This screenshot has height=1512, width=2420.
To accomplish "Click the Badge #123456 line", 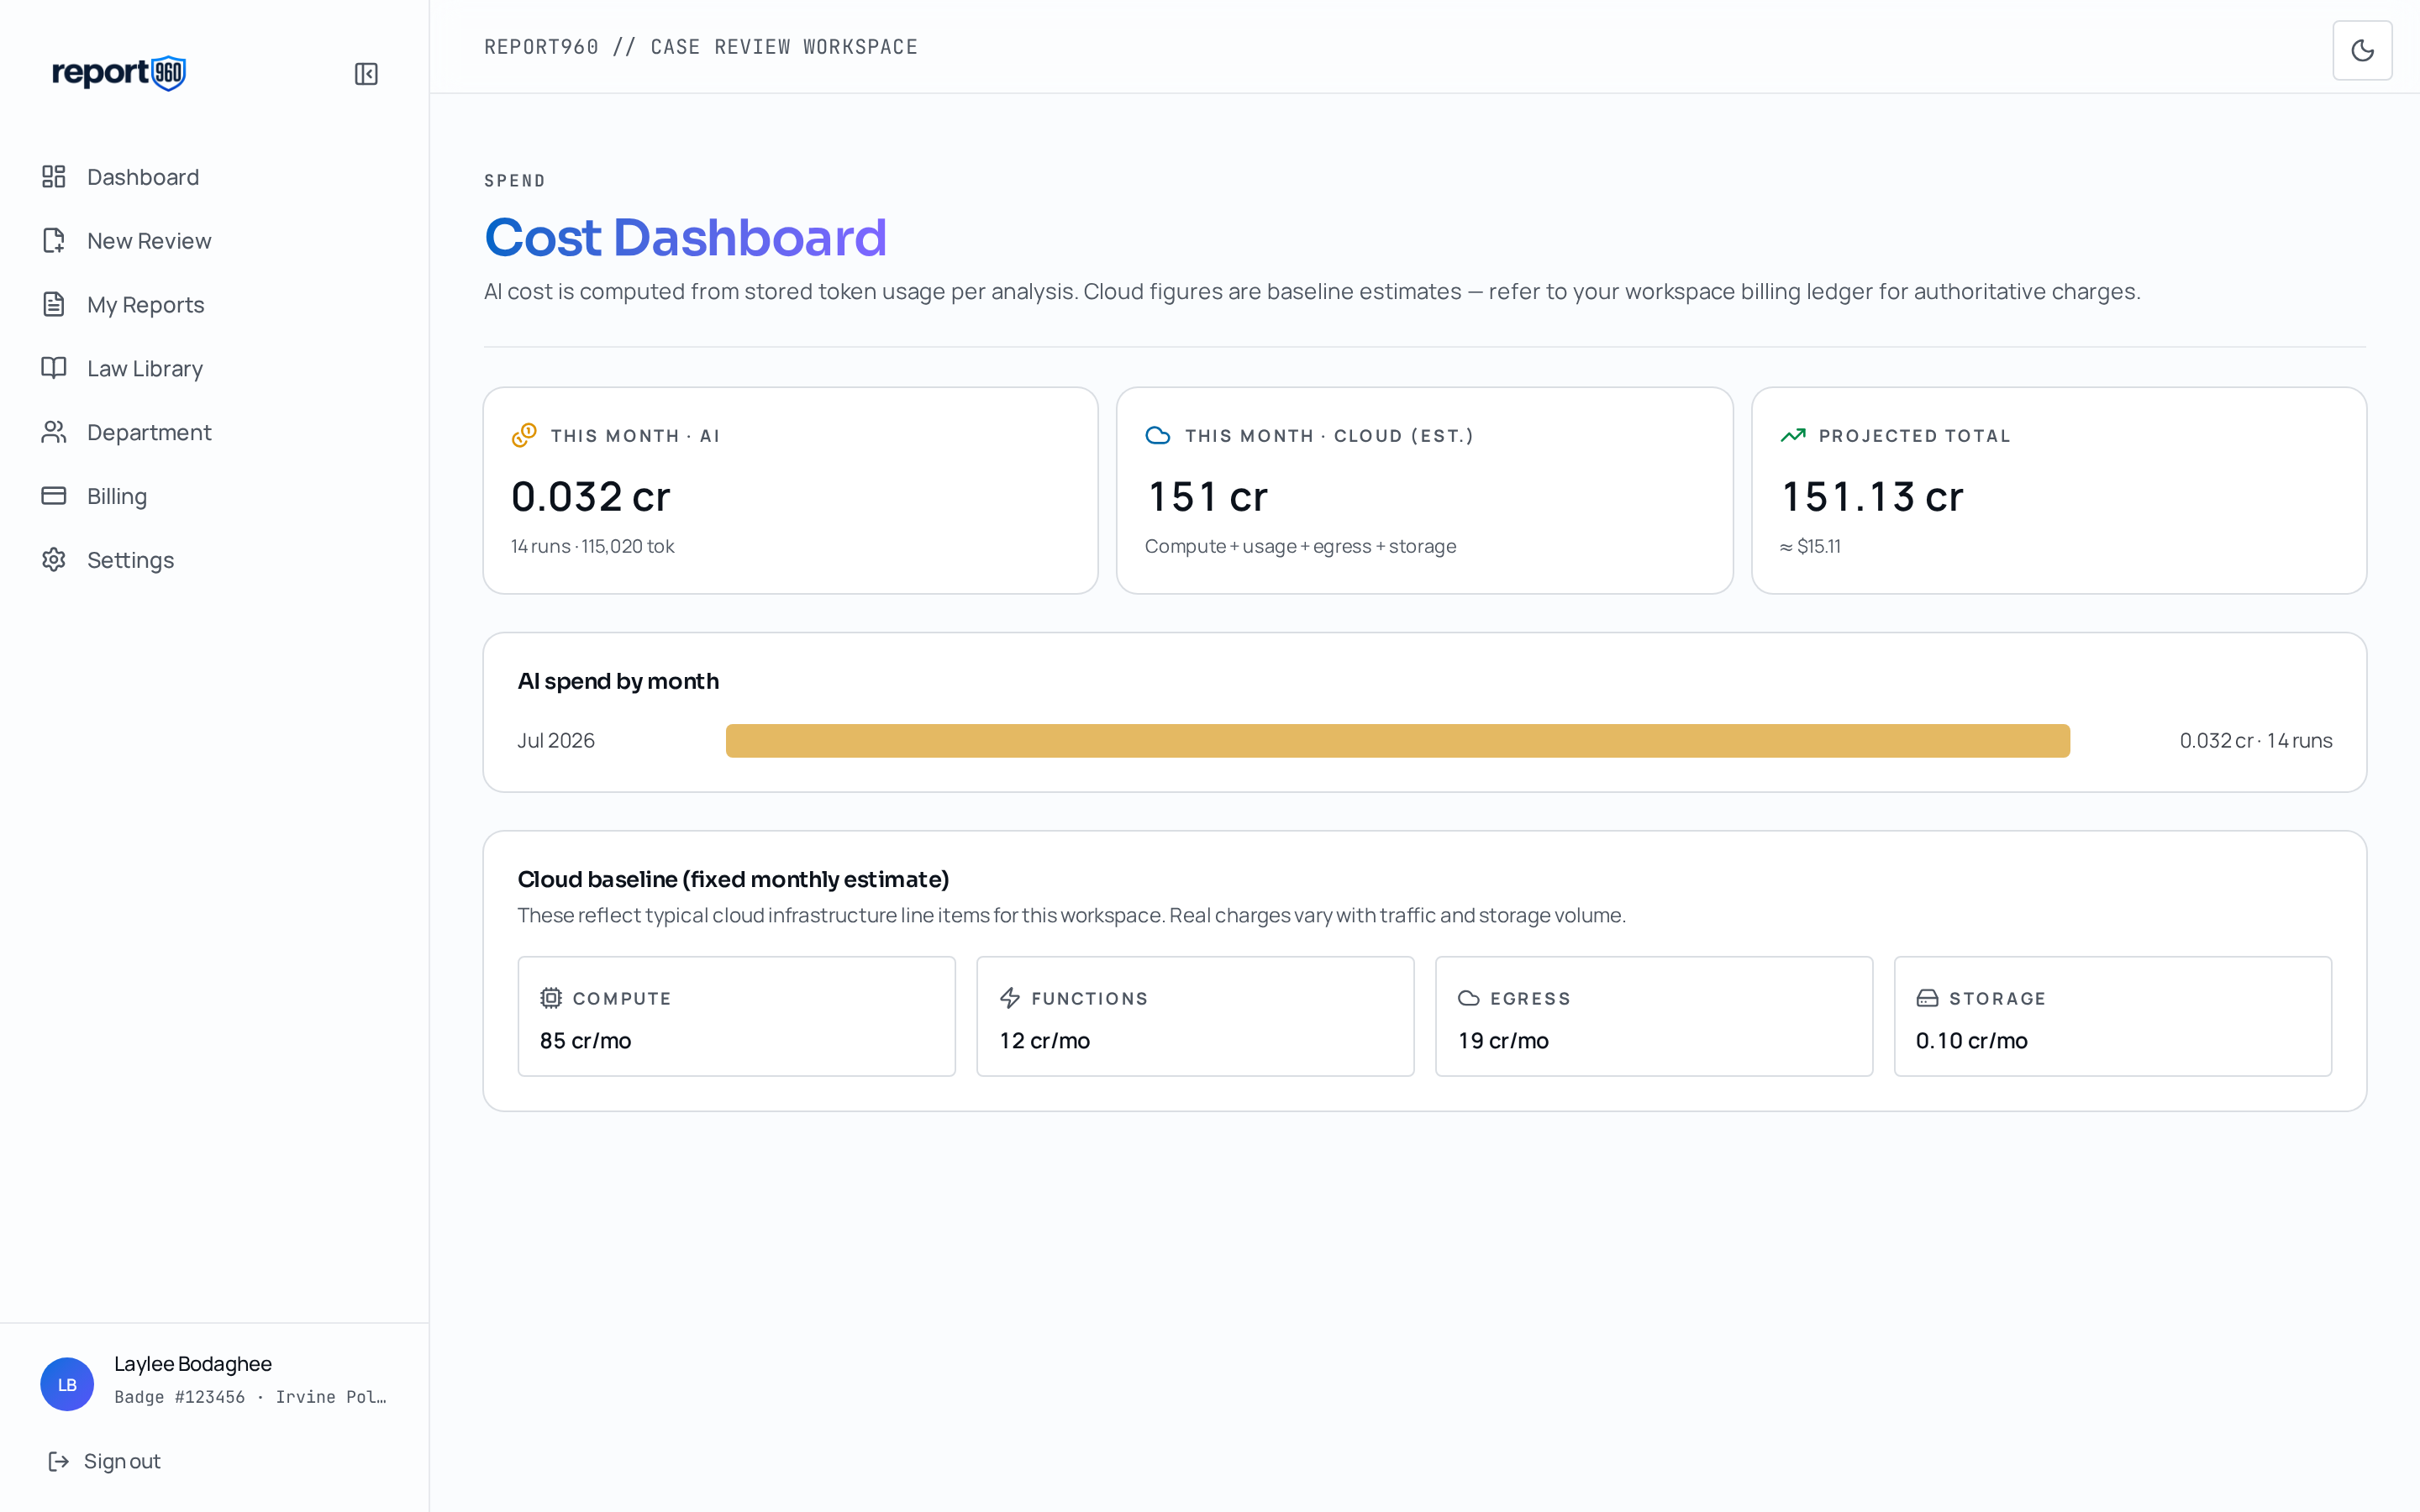I will (x=250, y=1397).
